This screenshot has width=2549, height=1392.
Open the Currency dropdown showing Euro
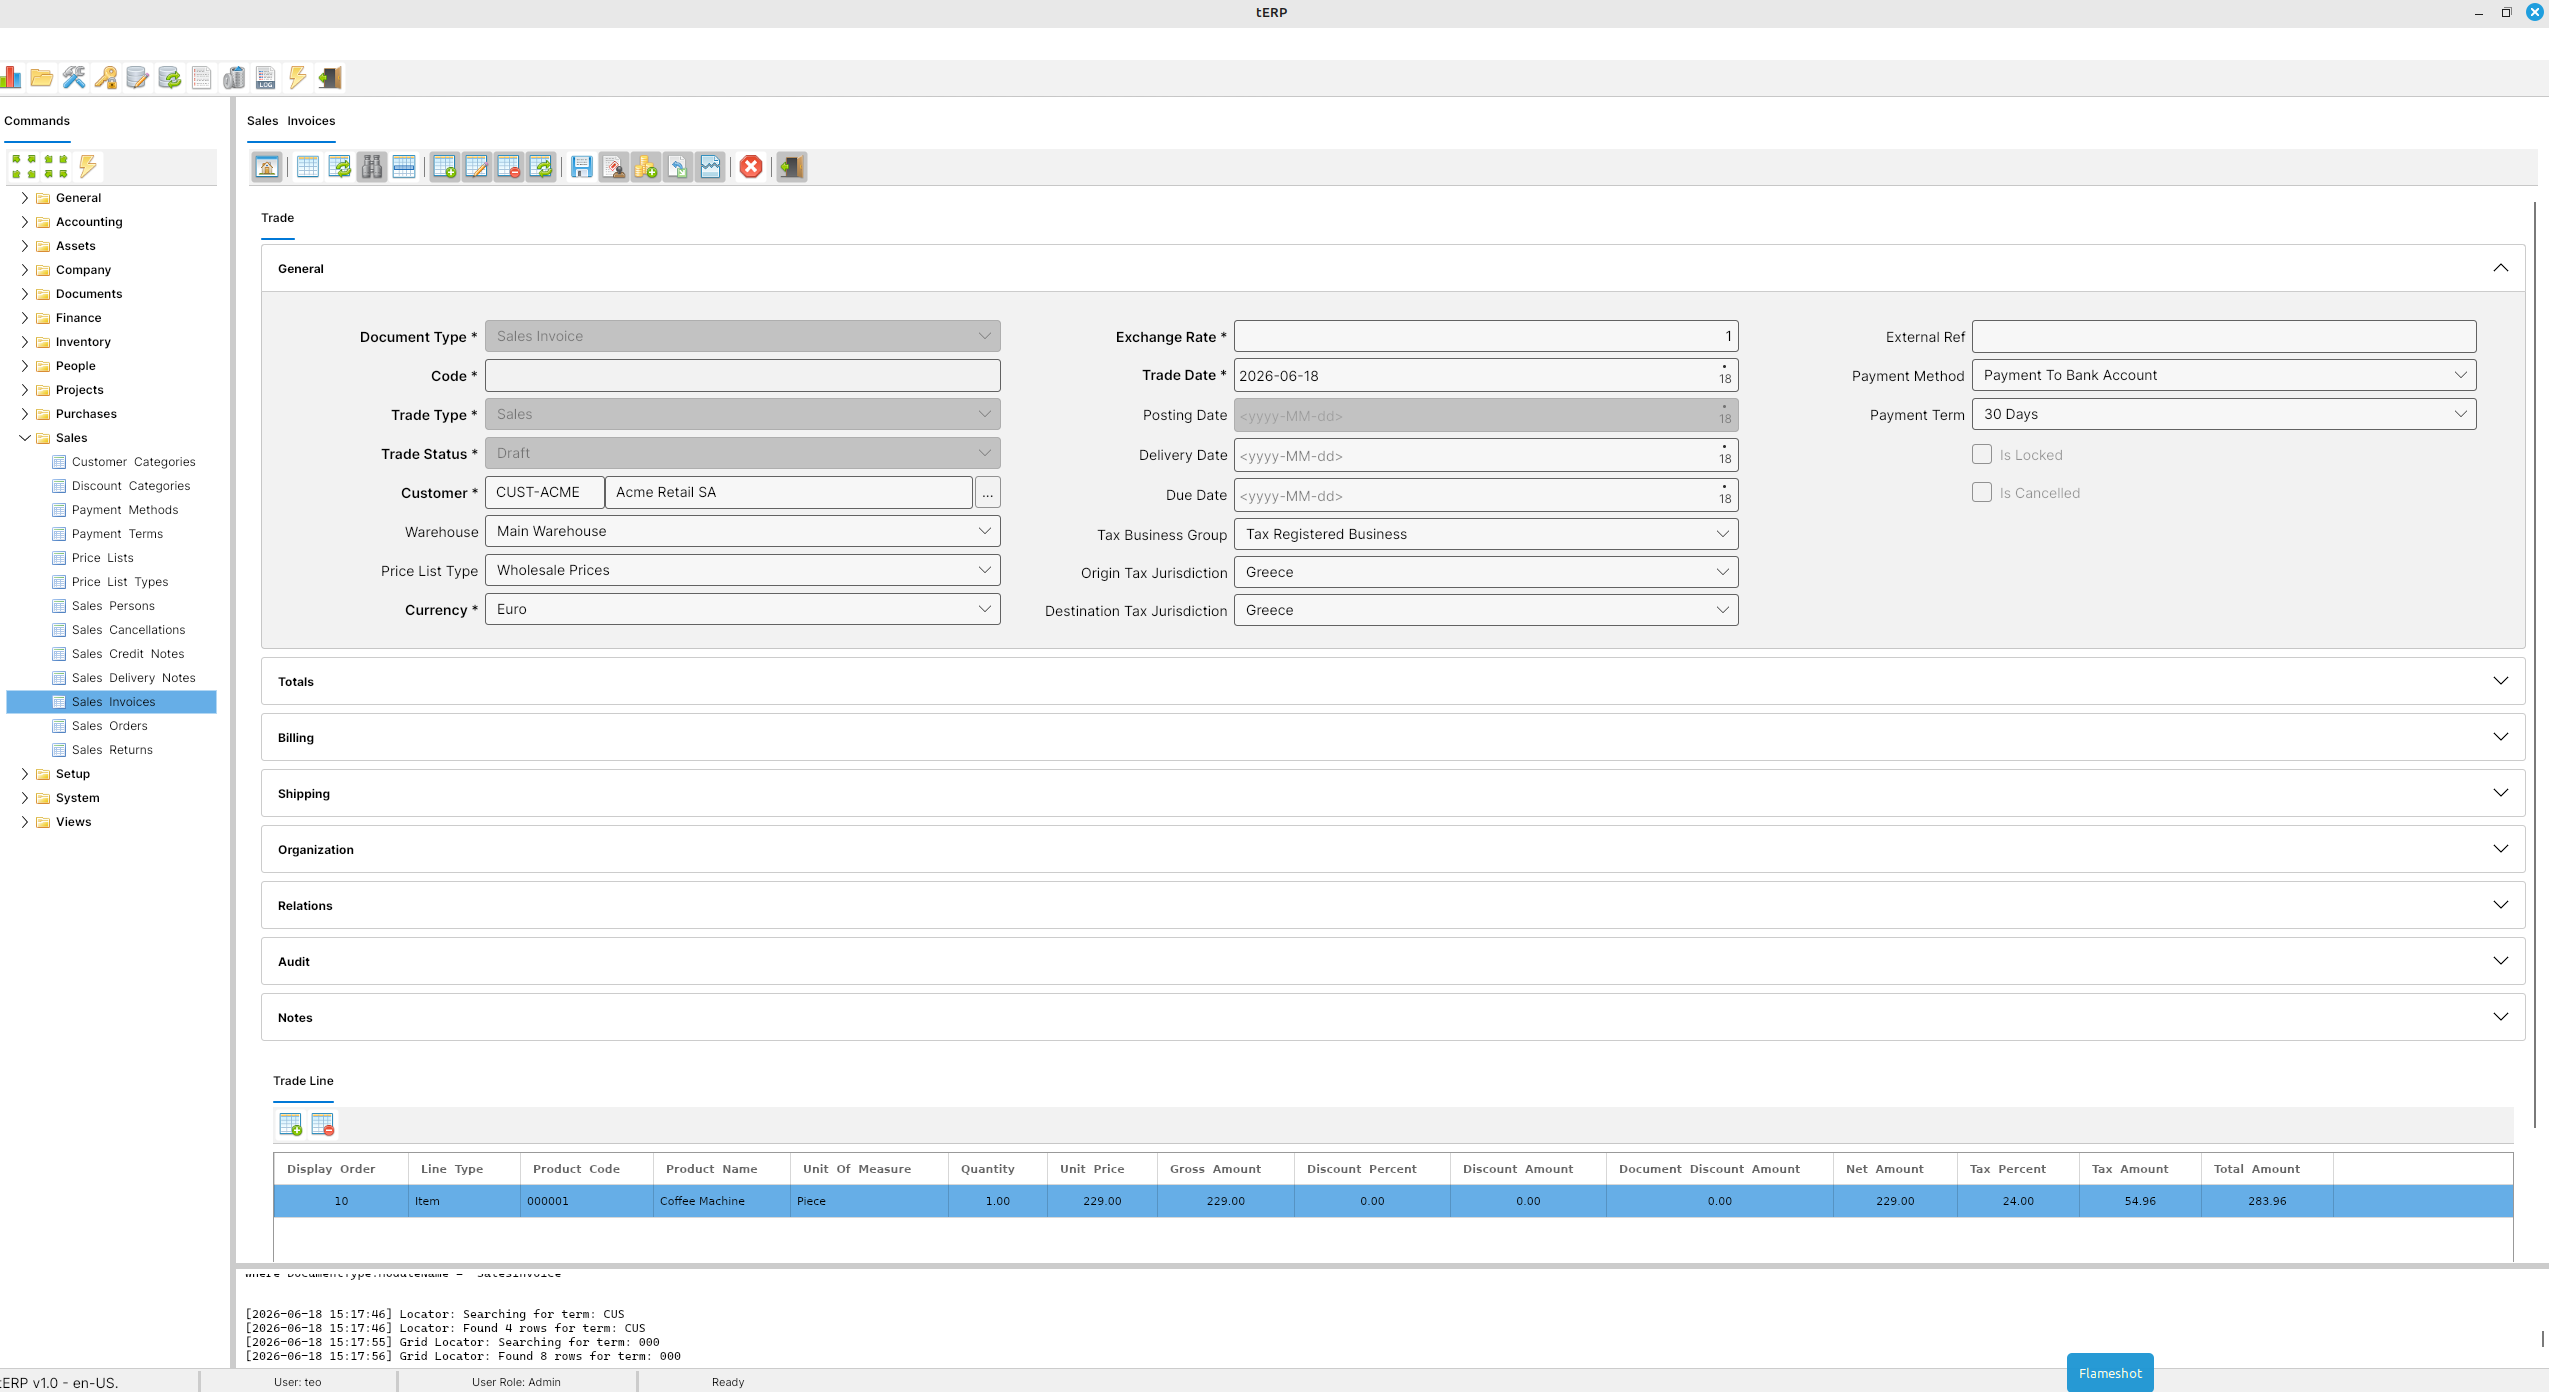[x=743, y=609]
